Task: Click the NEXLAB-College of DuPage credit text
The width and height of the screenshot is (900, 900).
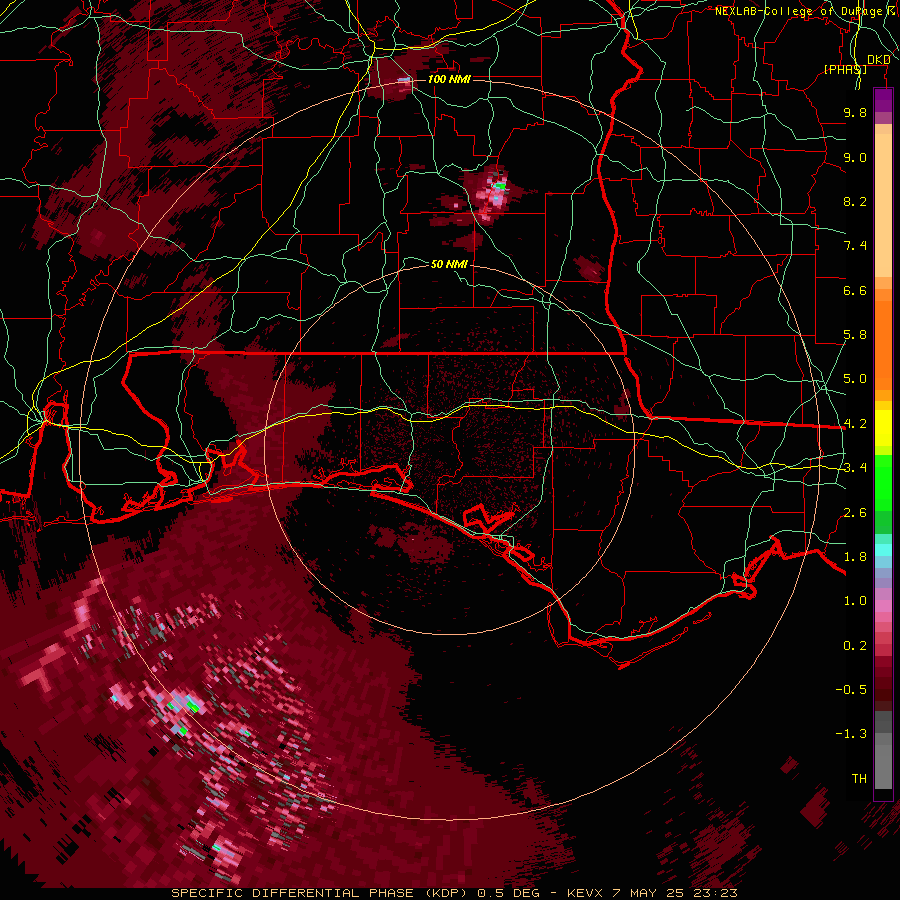Action: (x=801, y=11)
